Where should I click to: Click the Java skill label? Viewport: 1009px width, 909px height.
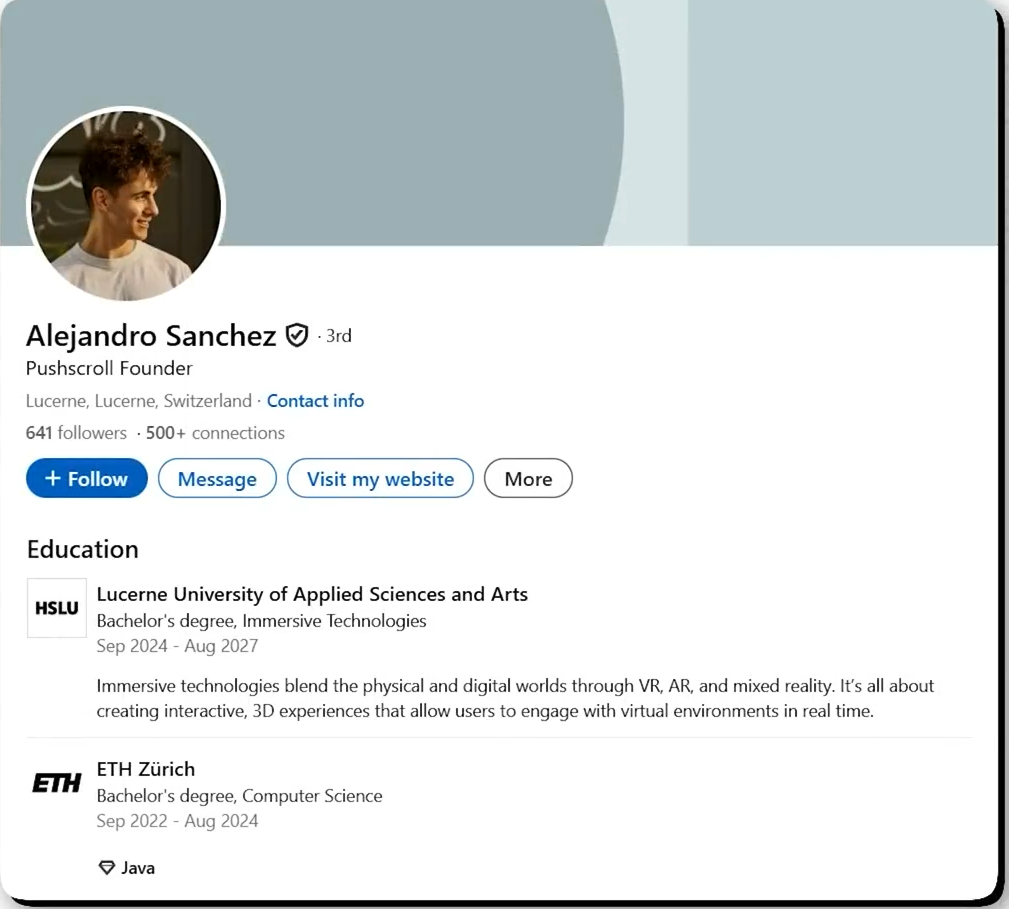tap(138, 868)
